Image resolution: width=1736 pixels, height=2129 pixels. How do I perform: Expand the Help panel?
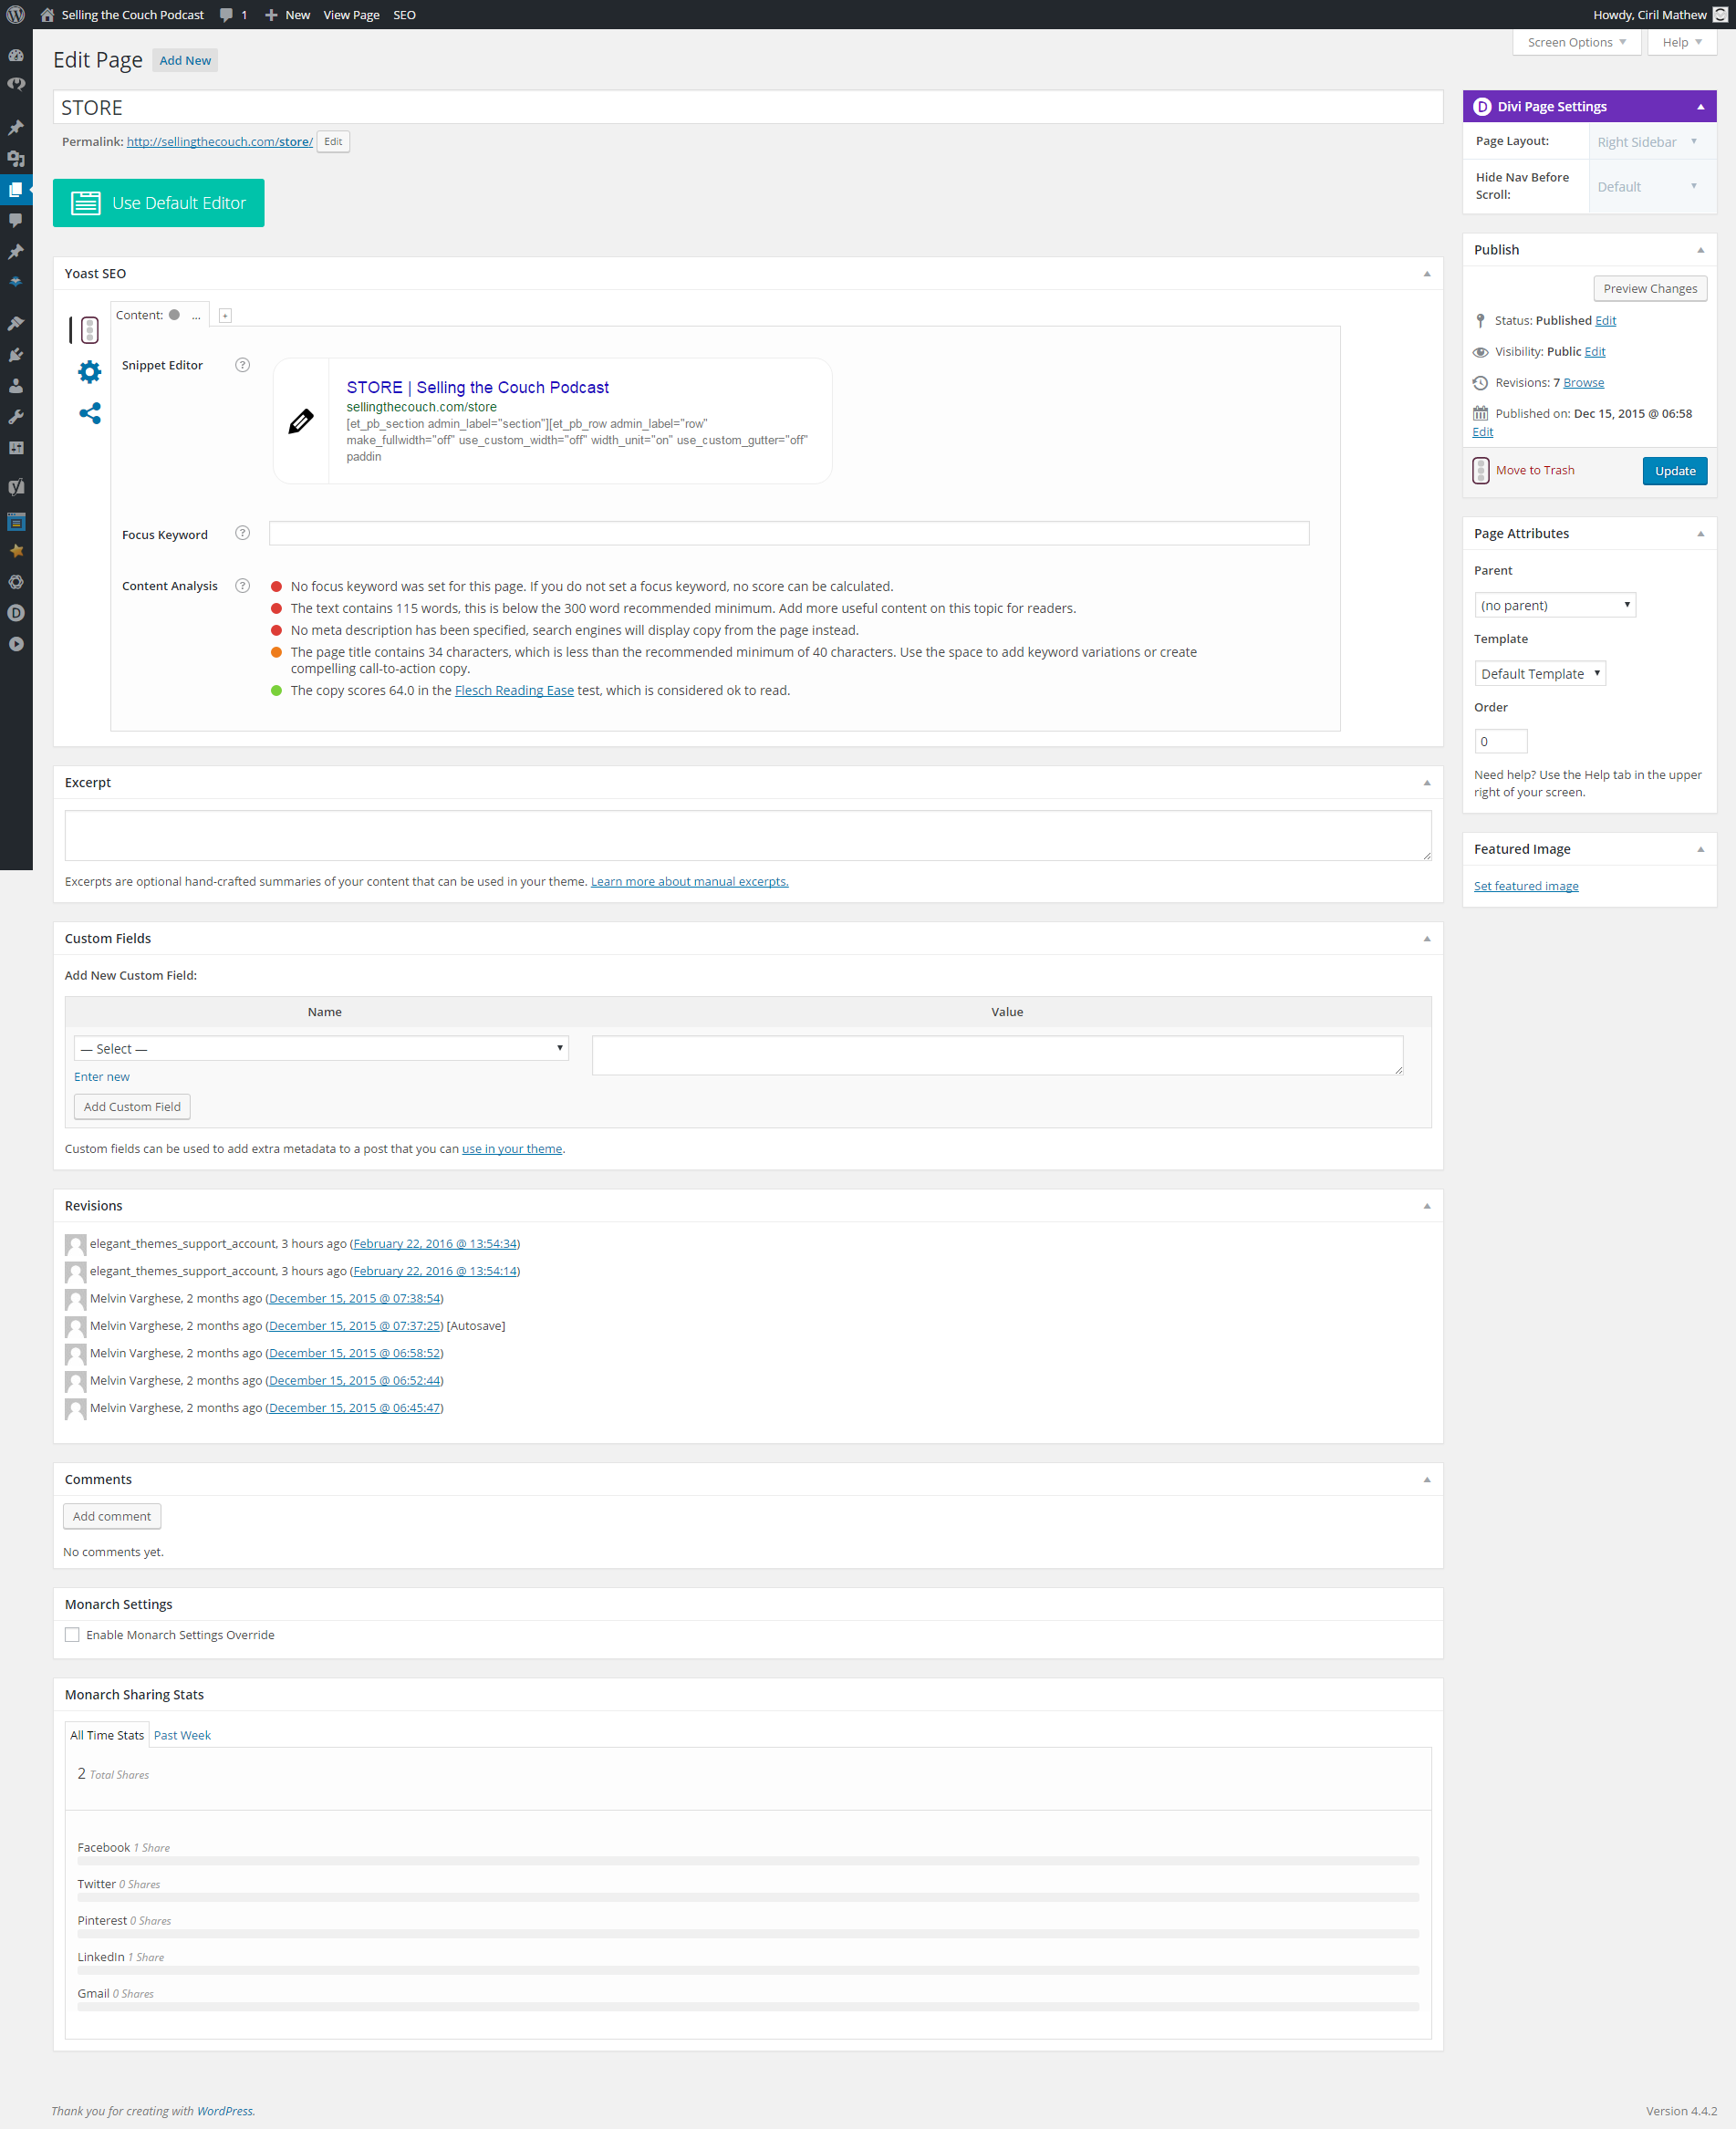pyautogui.click(x=1681, y=42)
